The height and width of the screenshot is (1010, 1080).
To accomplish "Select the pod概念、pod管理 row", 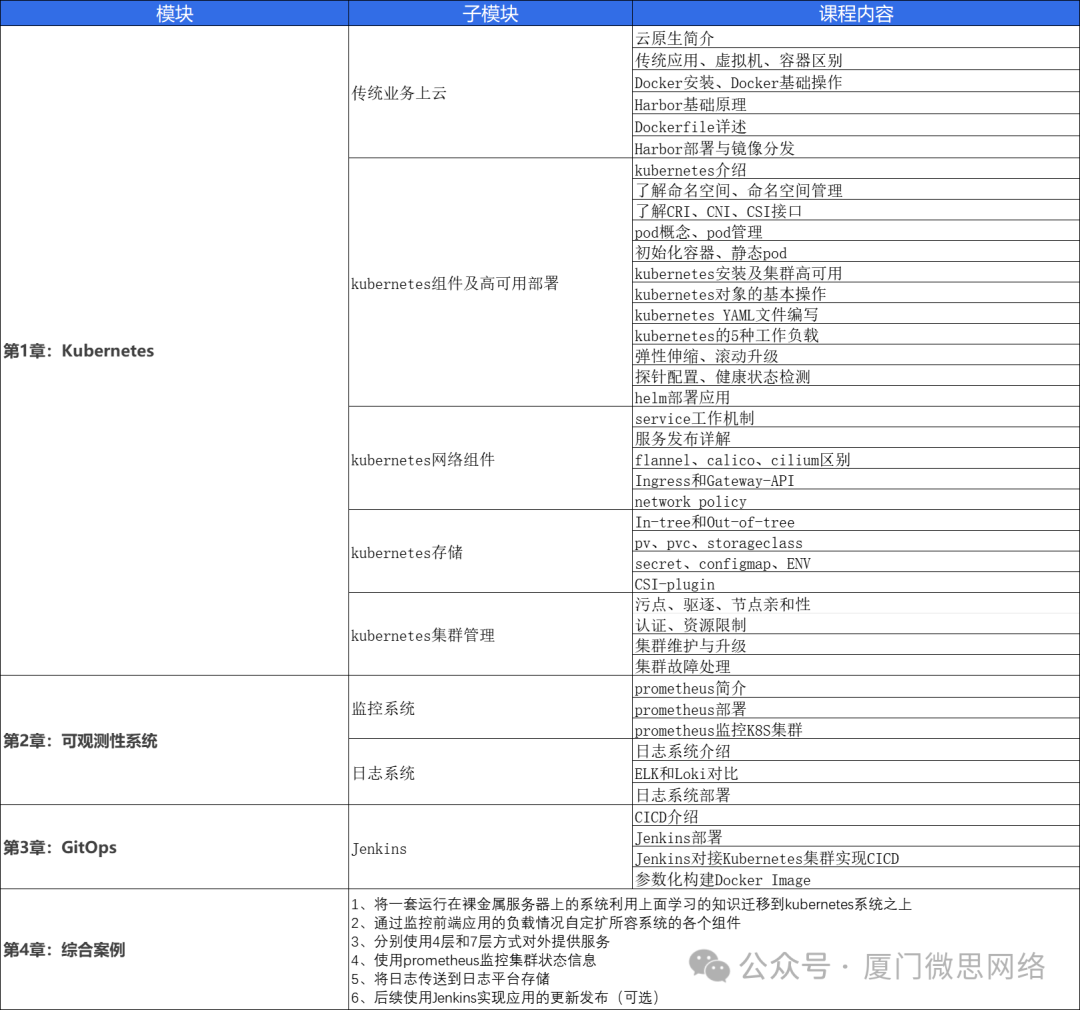I will click(855, 231).
